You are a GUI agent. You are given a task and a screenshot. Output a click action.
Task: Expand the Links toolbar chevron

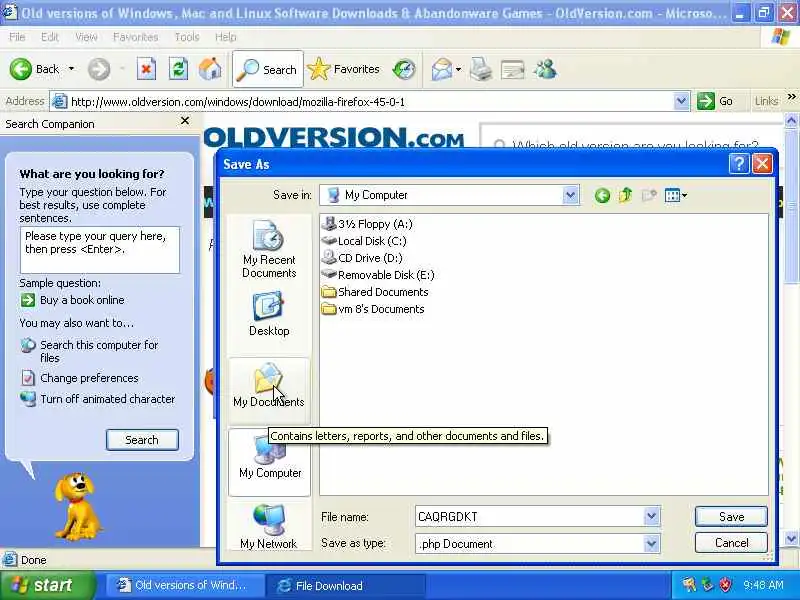click(x=791, y=97)
